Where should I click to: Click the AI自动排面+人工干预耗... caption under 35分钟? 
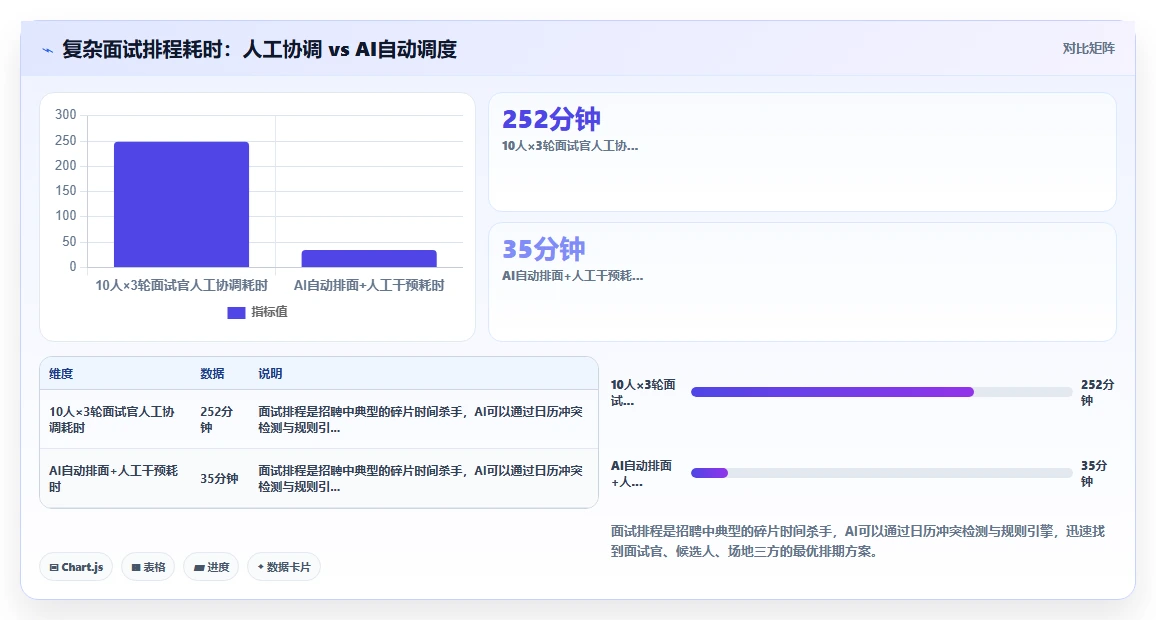click(573, 276)
